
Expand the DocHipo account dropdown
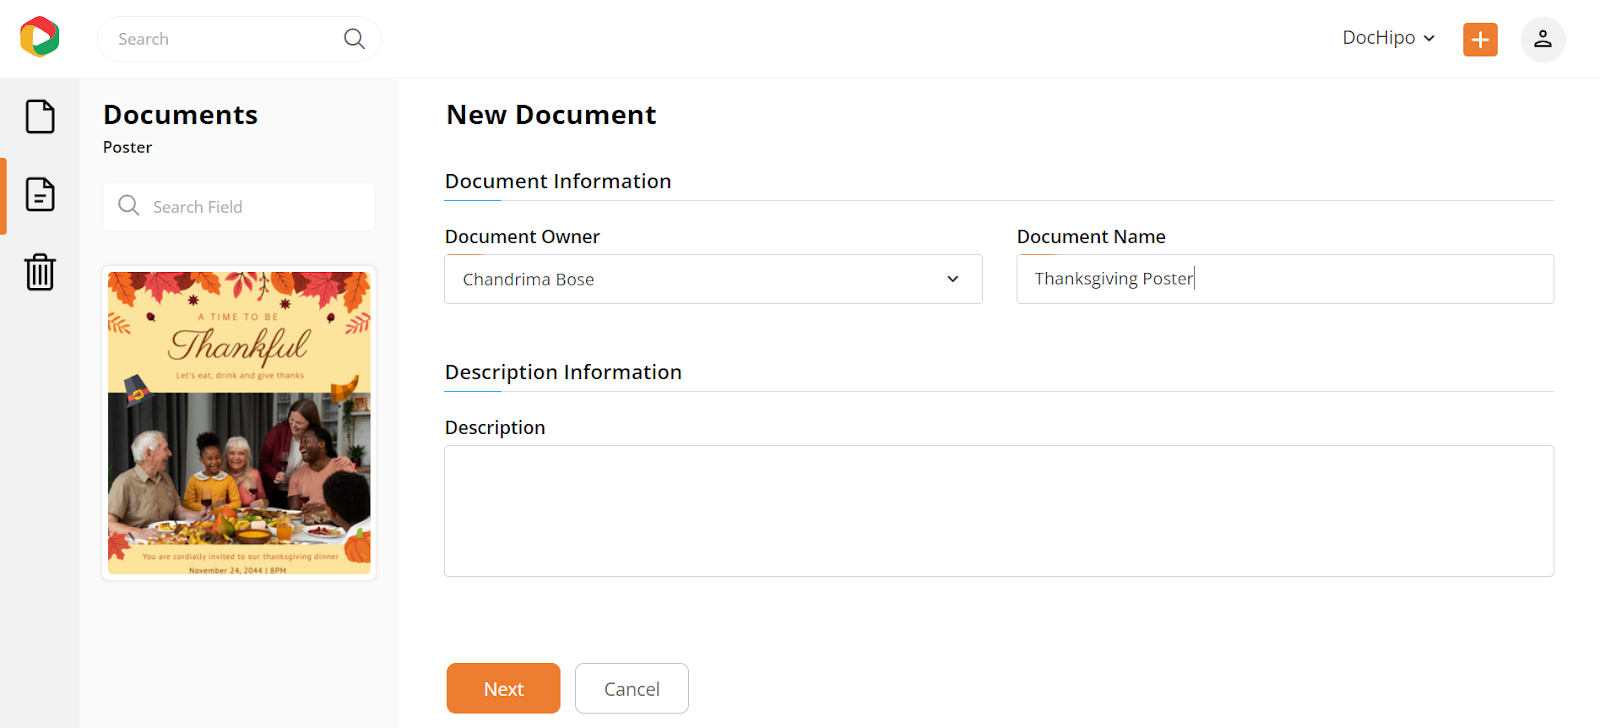[x=1389, y=38]
